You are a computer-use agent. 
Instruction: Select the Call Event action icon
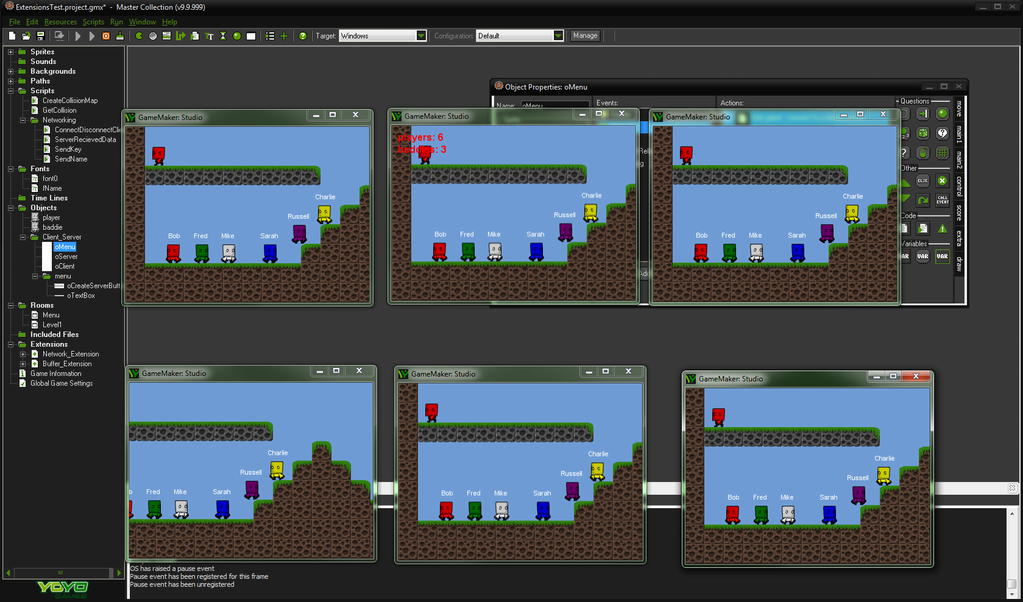point(942,200)
